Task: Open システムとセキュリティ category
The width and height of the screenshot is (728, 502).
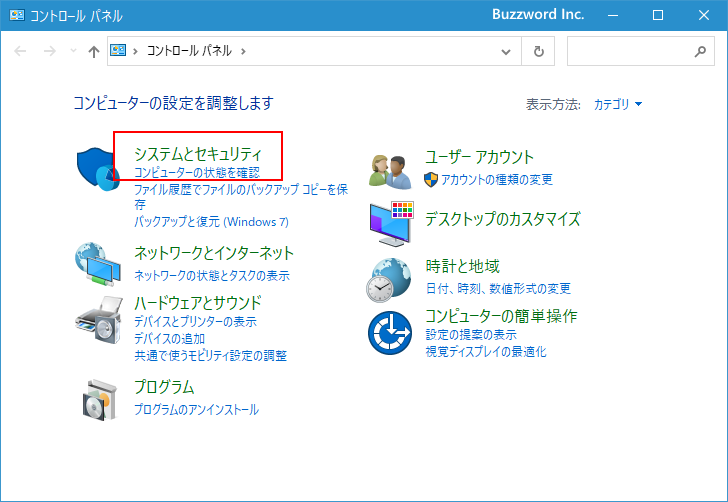Action: tap(198, 154)
